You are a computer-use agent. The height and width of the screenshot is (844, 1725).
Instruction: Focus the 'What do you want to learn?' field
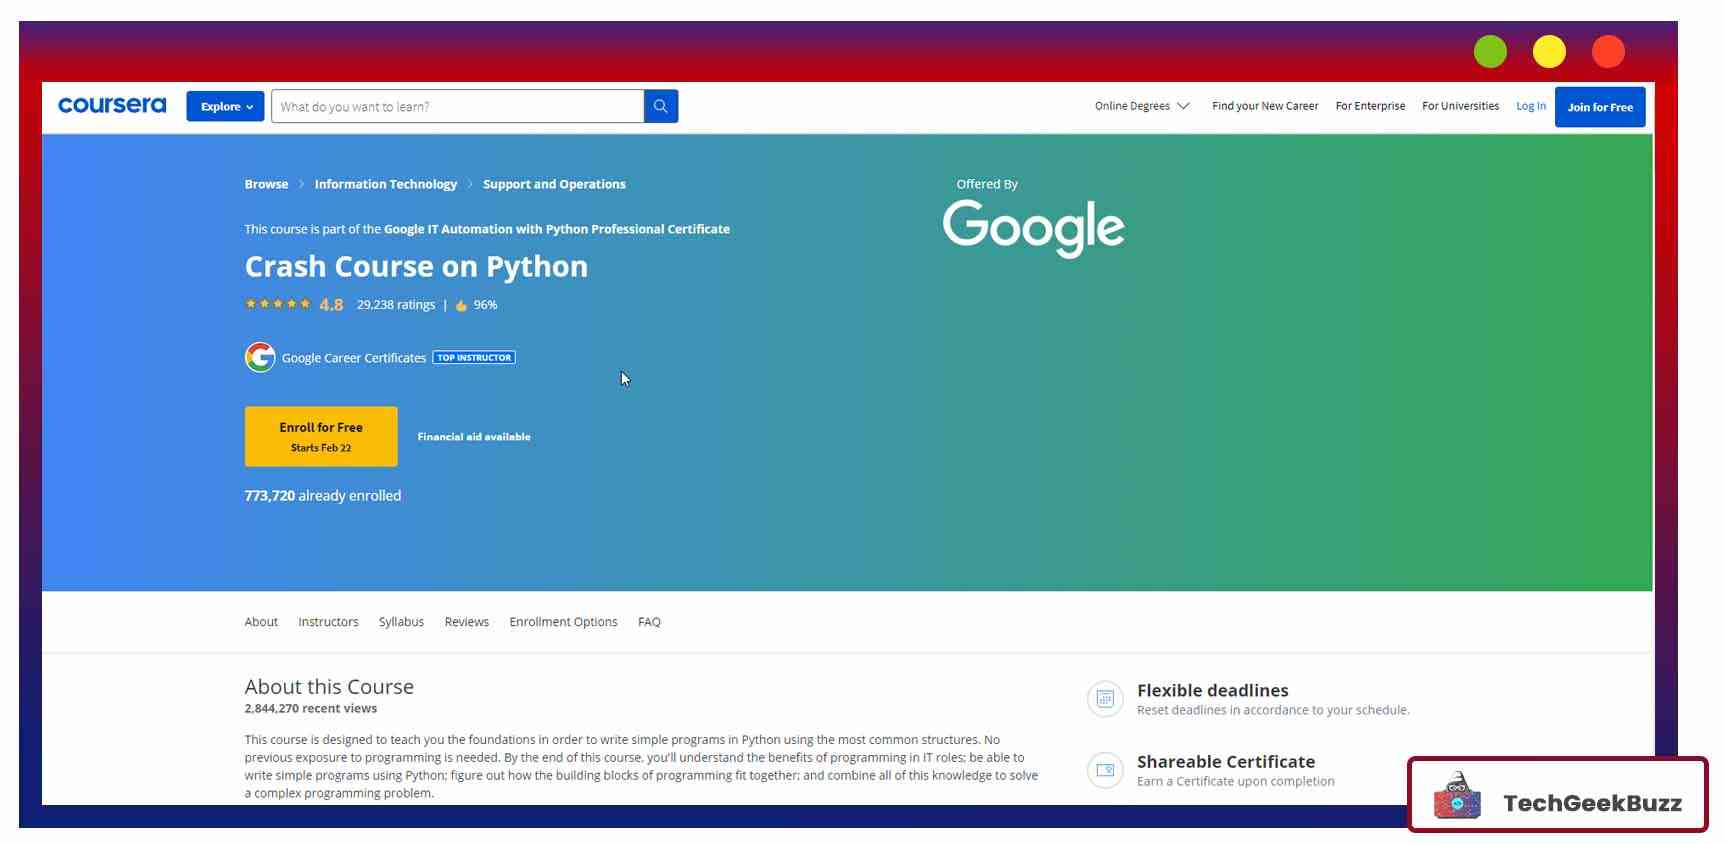tap(457, 106)
